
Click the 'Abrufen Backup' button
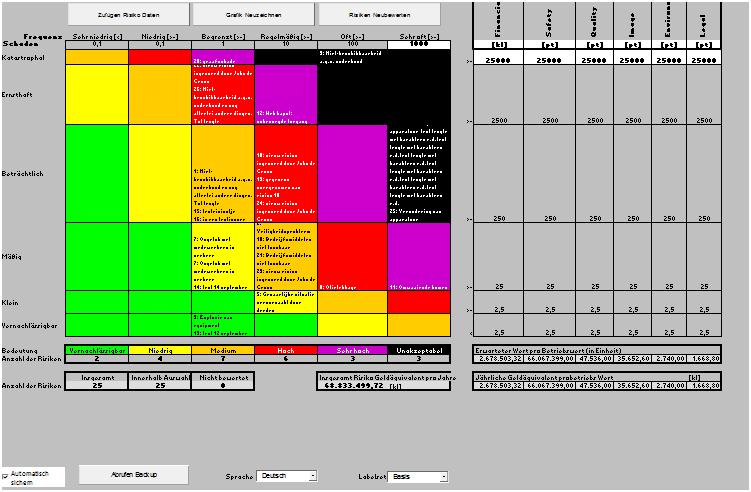tap(134, 474)
